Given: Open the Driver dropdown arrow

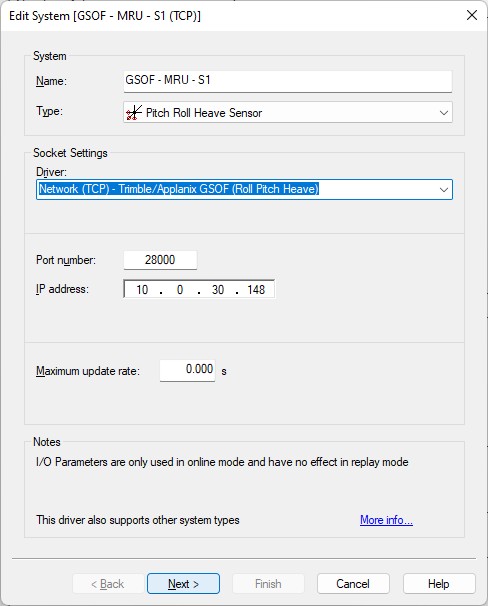Looking at the screenshot, I should click(444, 190).
